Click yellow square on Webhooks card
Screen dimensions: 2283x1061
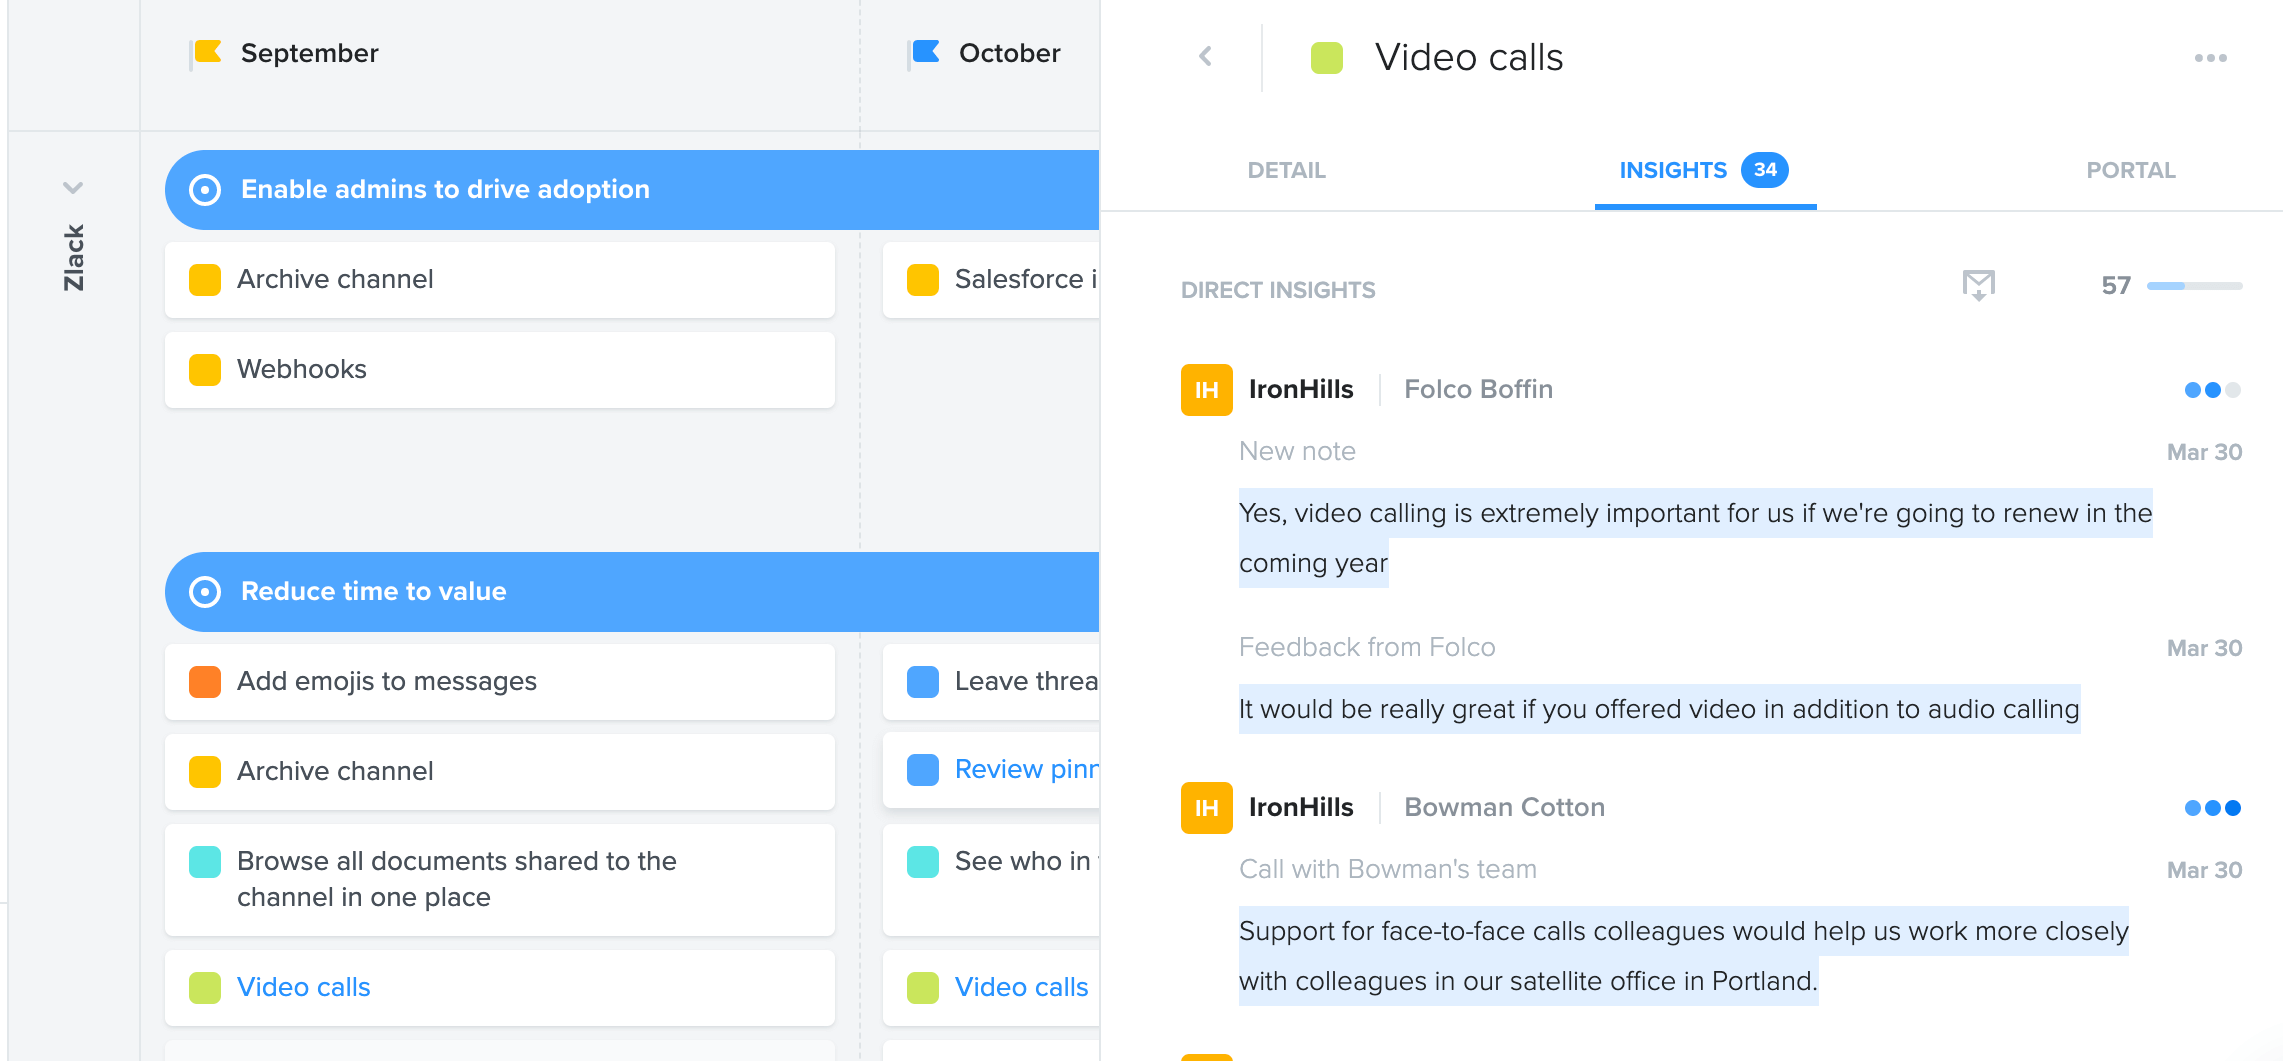[x=205, y=370]
